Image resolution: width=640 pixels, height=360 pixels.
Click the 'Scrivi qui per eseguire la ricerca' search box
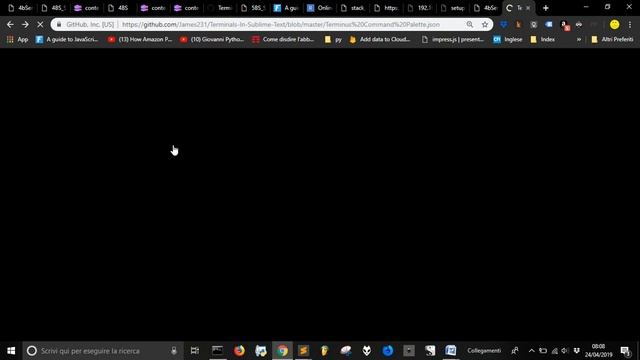click(x=103, y=351)
